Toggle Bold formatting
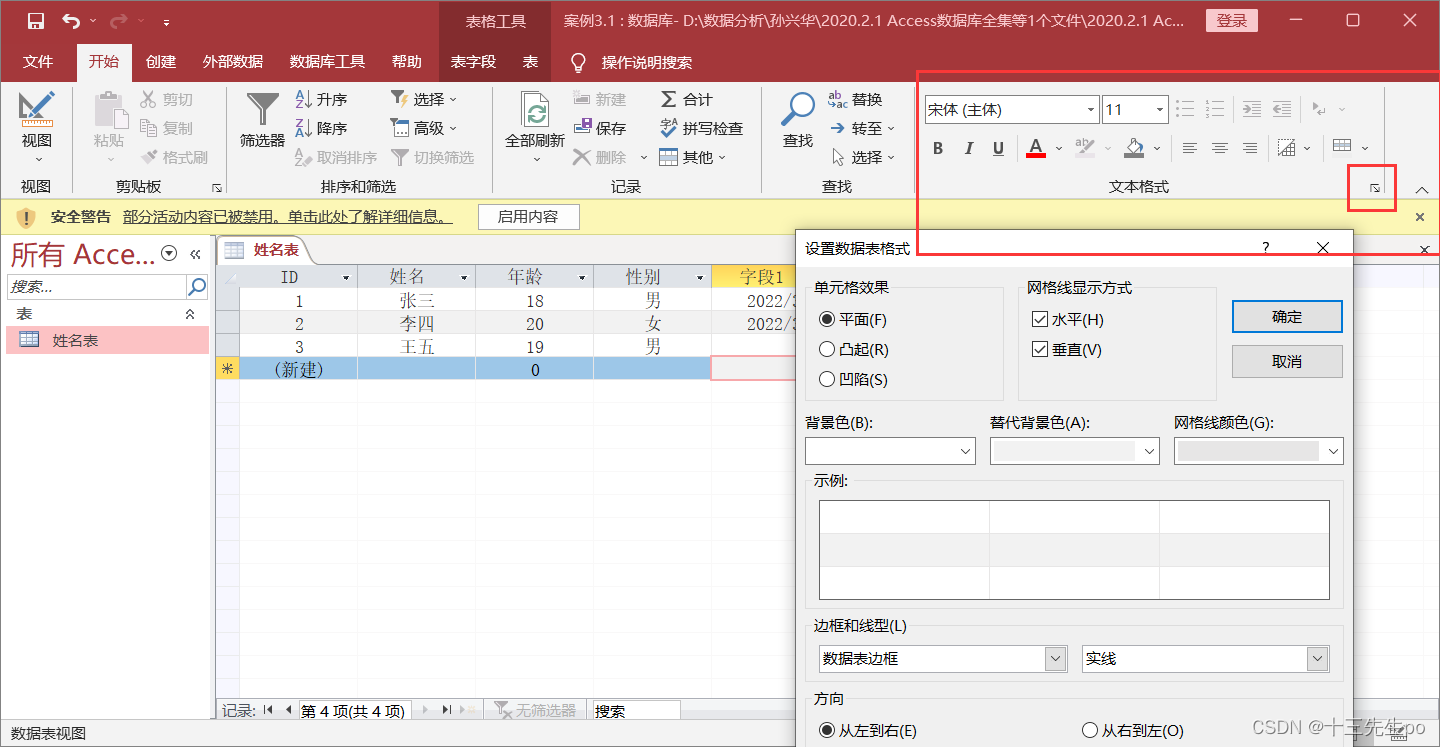The height and width of the screenshot is (747, 1440). pos(938,148)
